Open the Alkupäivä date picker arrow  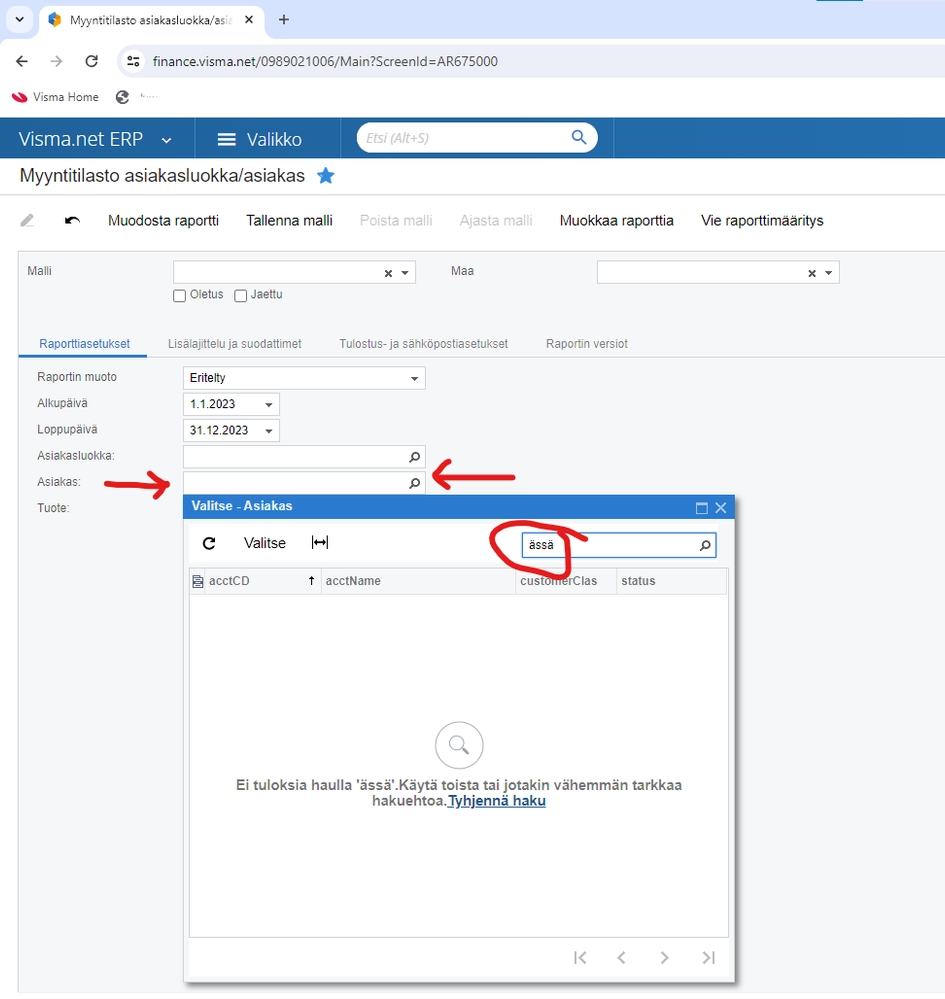(x=269, y=405)
